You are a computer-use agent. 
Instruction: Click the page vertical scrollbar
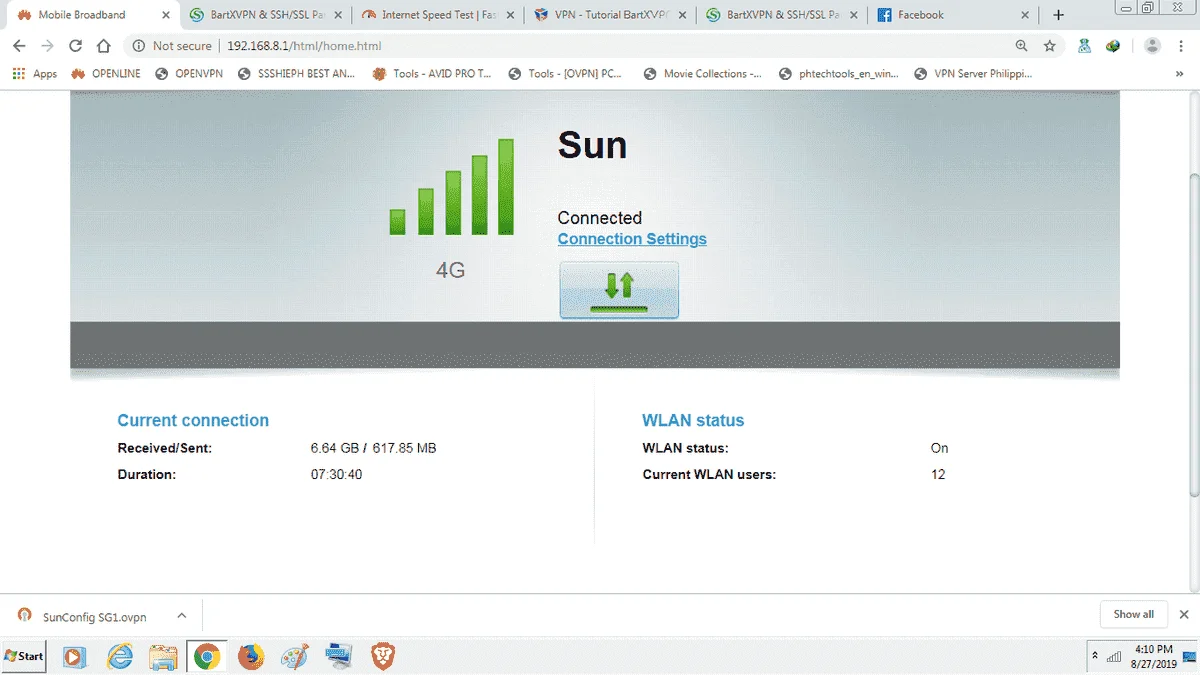pyautogui.click(x=1193, y=335)
